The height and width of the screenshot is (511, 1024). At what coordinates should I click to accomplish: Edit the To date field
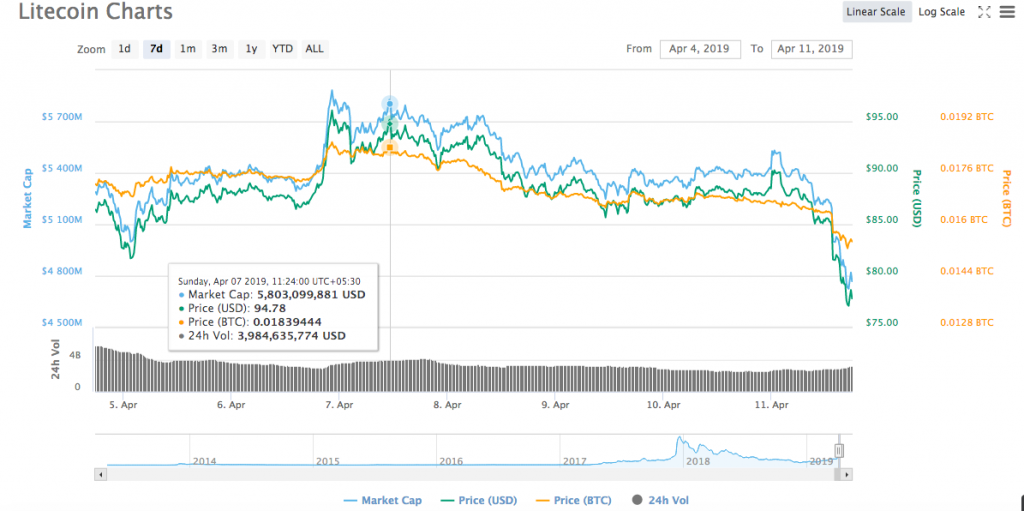[x=812, y=49]
